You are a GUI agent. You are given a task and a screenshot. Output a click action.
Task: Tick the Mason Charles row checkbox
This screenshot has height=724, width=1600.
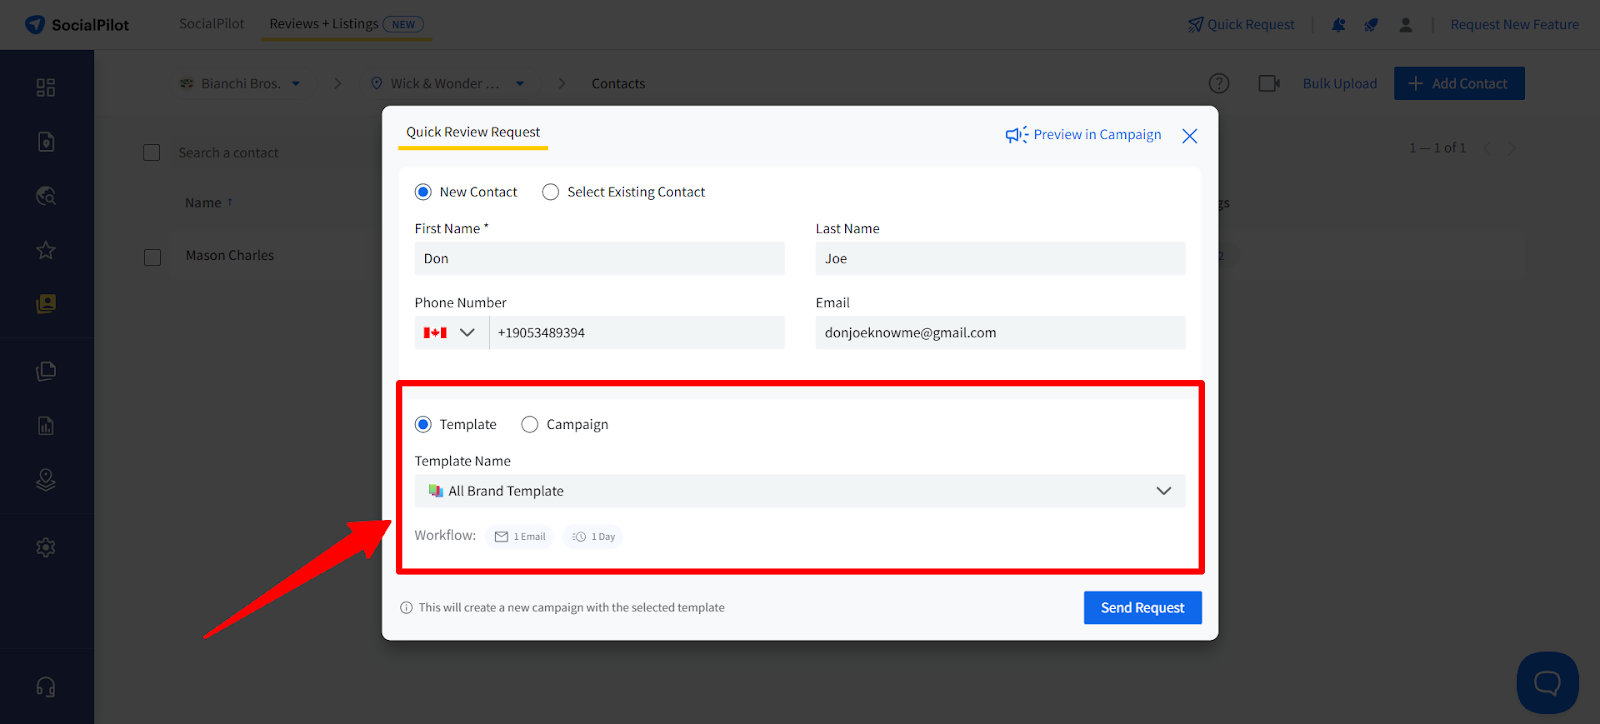coord(152,257)
